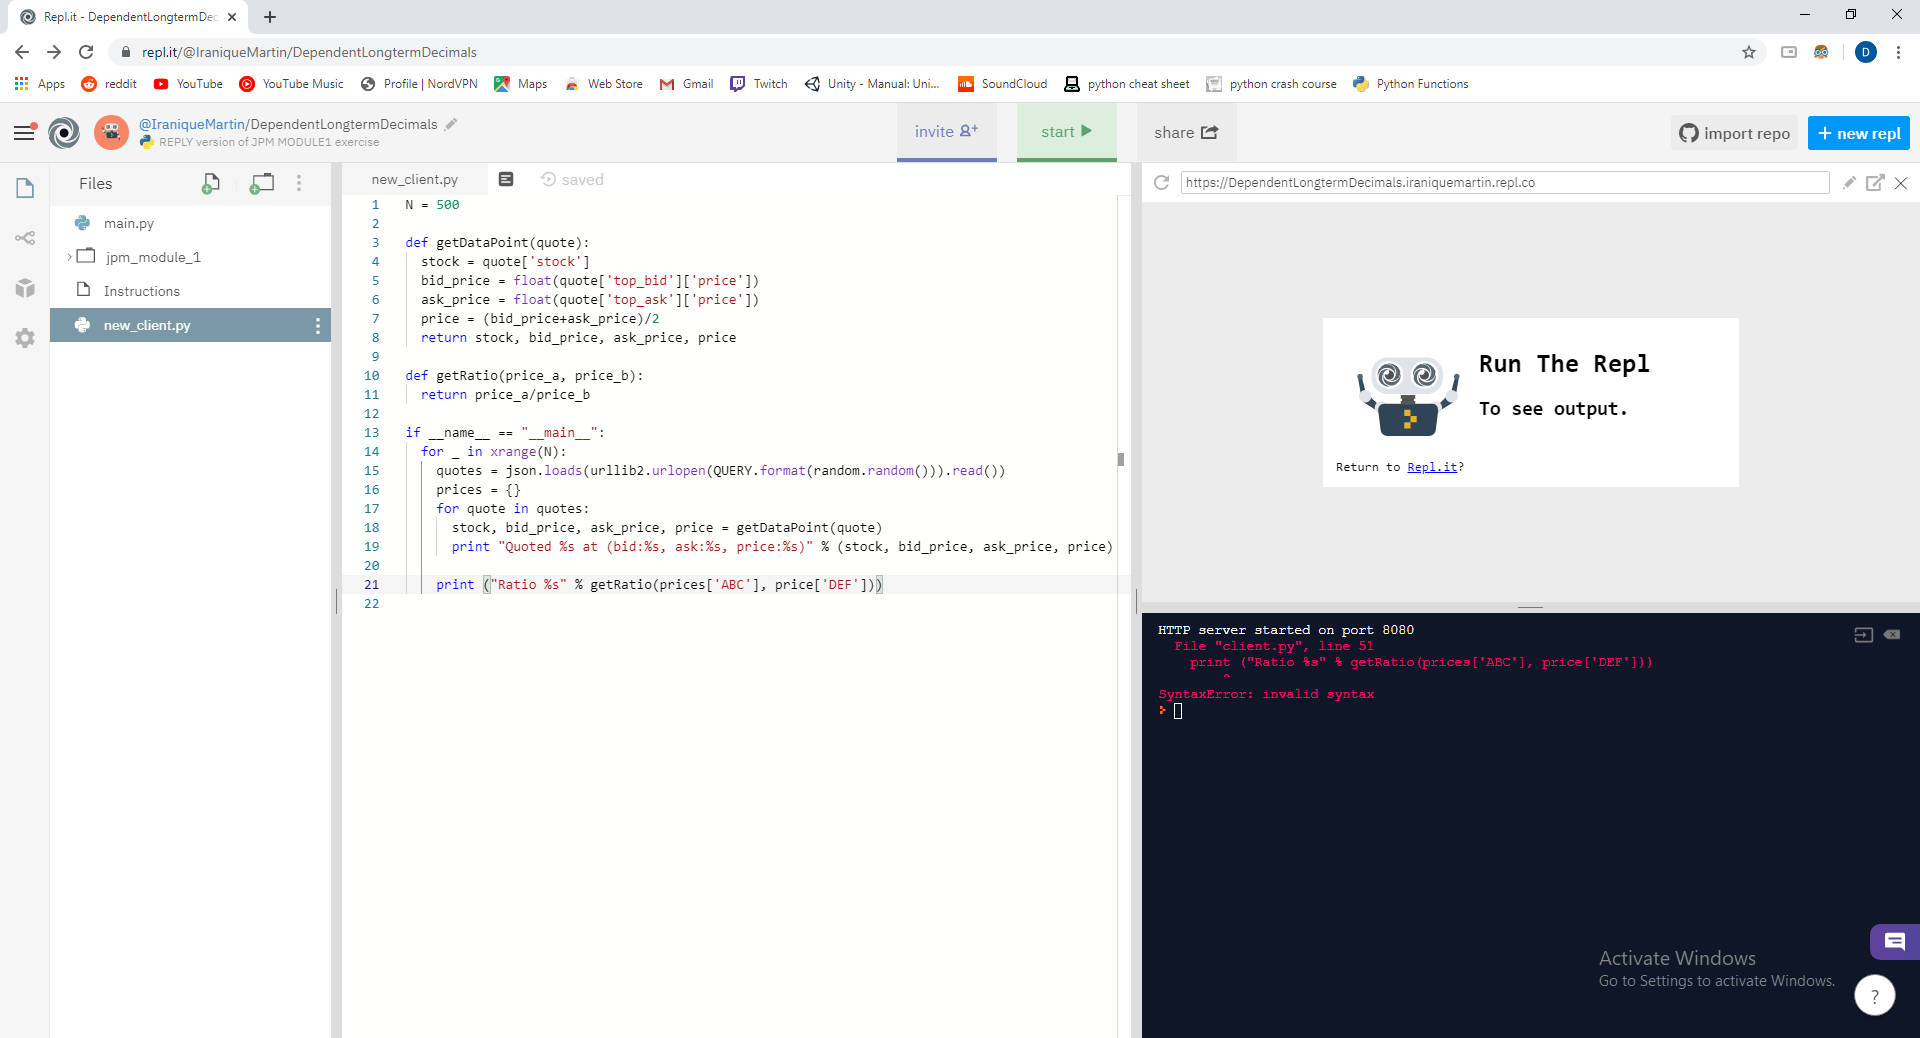Open the Files sidebar icon
The image size is (1920, 1038).
[25, 188]
